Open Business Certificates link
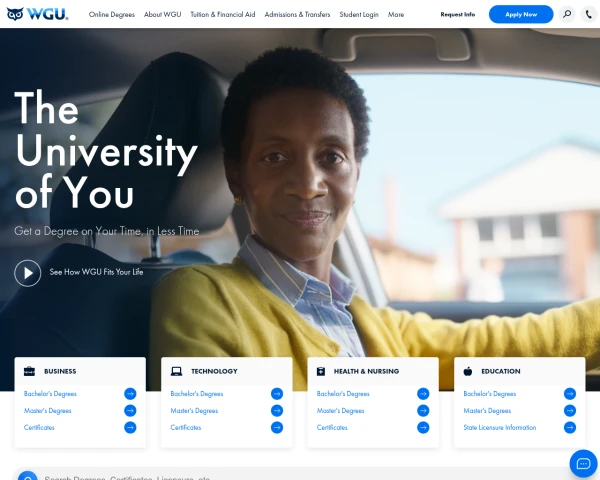This screenshot has height=480, width=600. (x=39, y=427)
